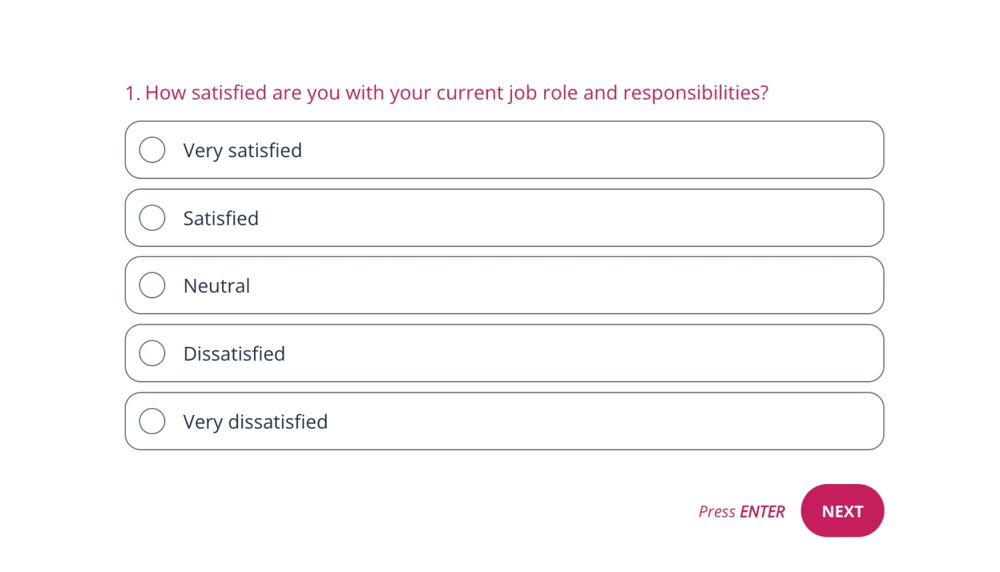Image resolution: width=1000 pixels, height=572 pixels.
Task: Click the 'Very satisfied' label text
Action: [242, 150]
